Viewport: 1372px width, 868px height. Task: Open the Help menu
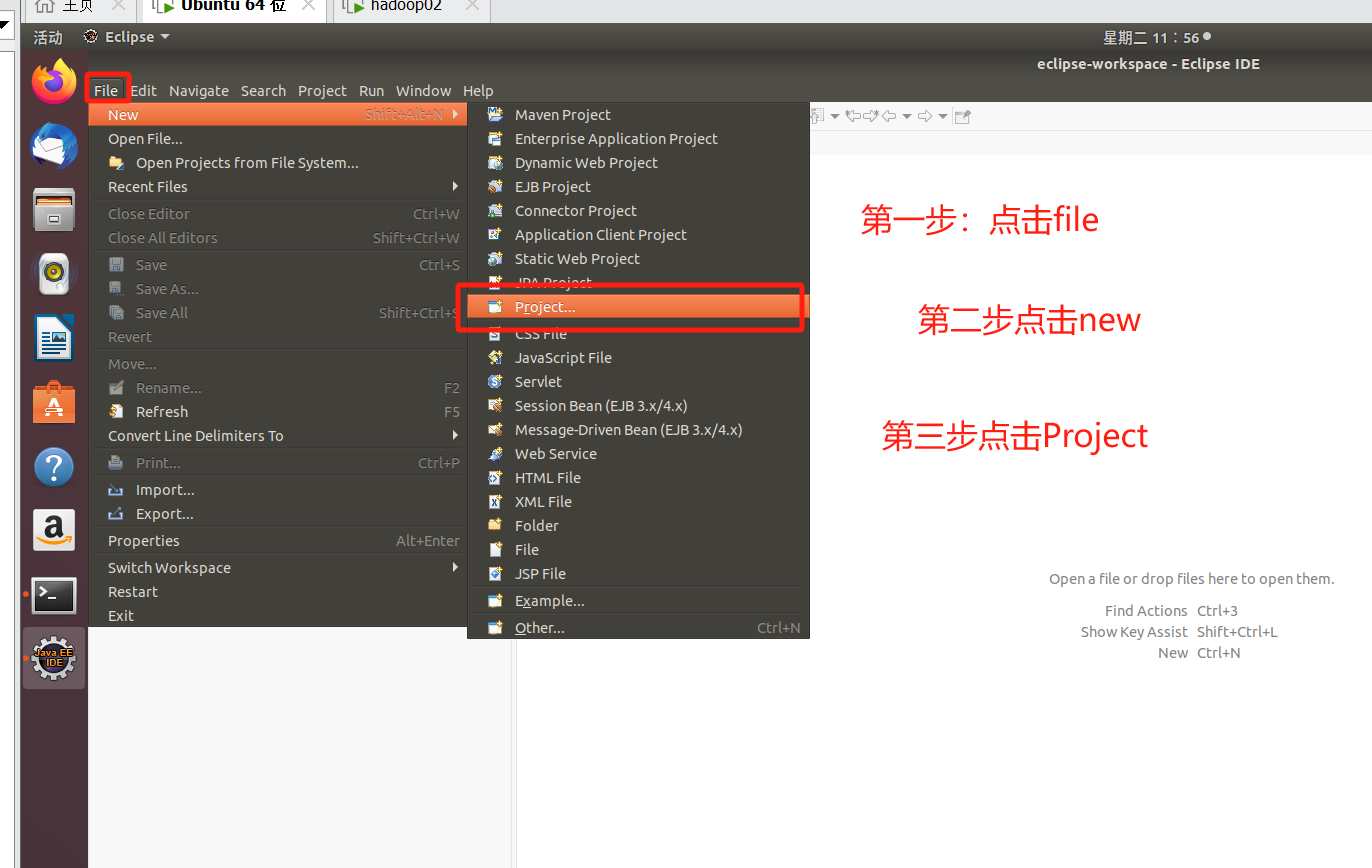(478, 91)
